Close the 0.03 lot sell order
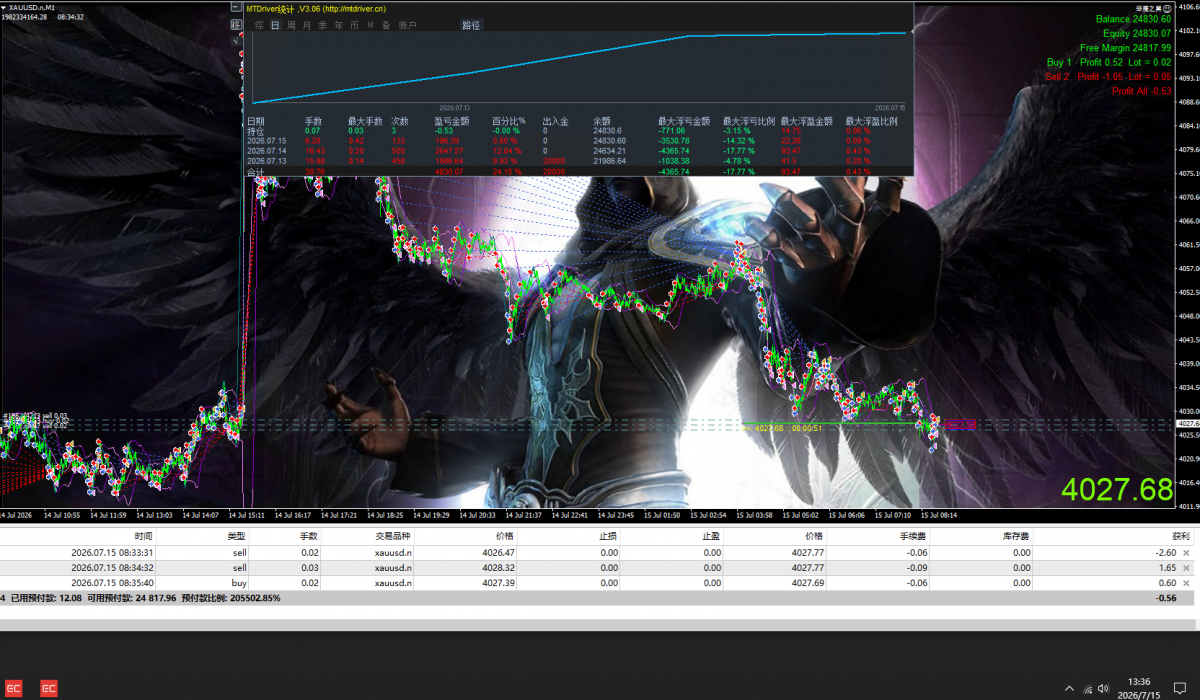This screenshot has width=1200, height=700. [1186, 567]
